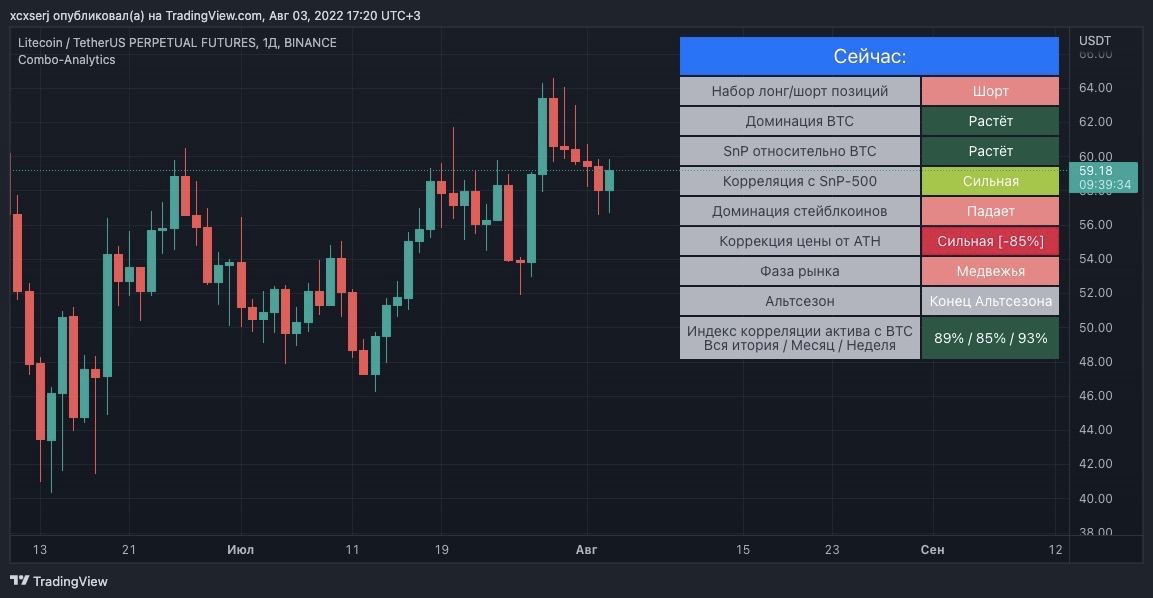Select the Combo-Analytics indicator label
1153x598 pixels.
[66, 60]
